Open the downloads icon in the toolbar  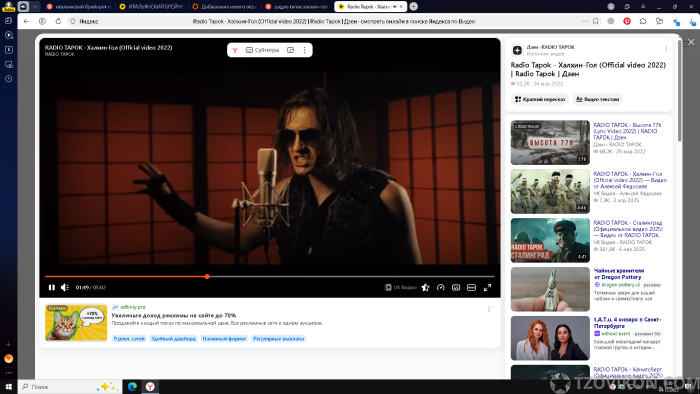tap(692, 21)
